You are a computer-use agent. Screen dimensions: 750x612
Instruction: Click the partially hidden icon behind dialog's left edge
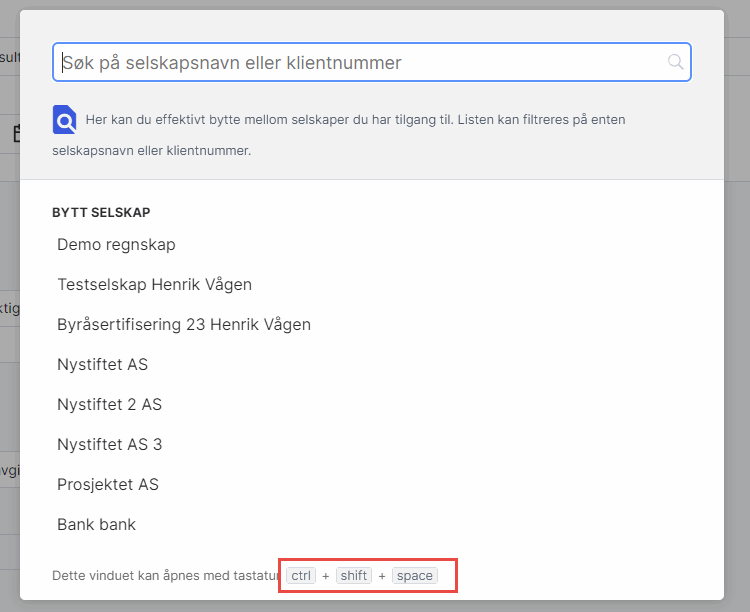coord(16,133)
